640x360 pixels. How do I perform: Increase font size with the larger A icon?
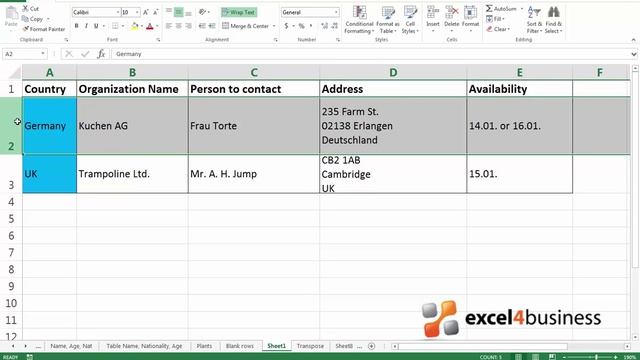coord(146,12)
